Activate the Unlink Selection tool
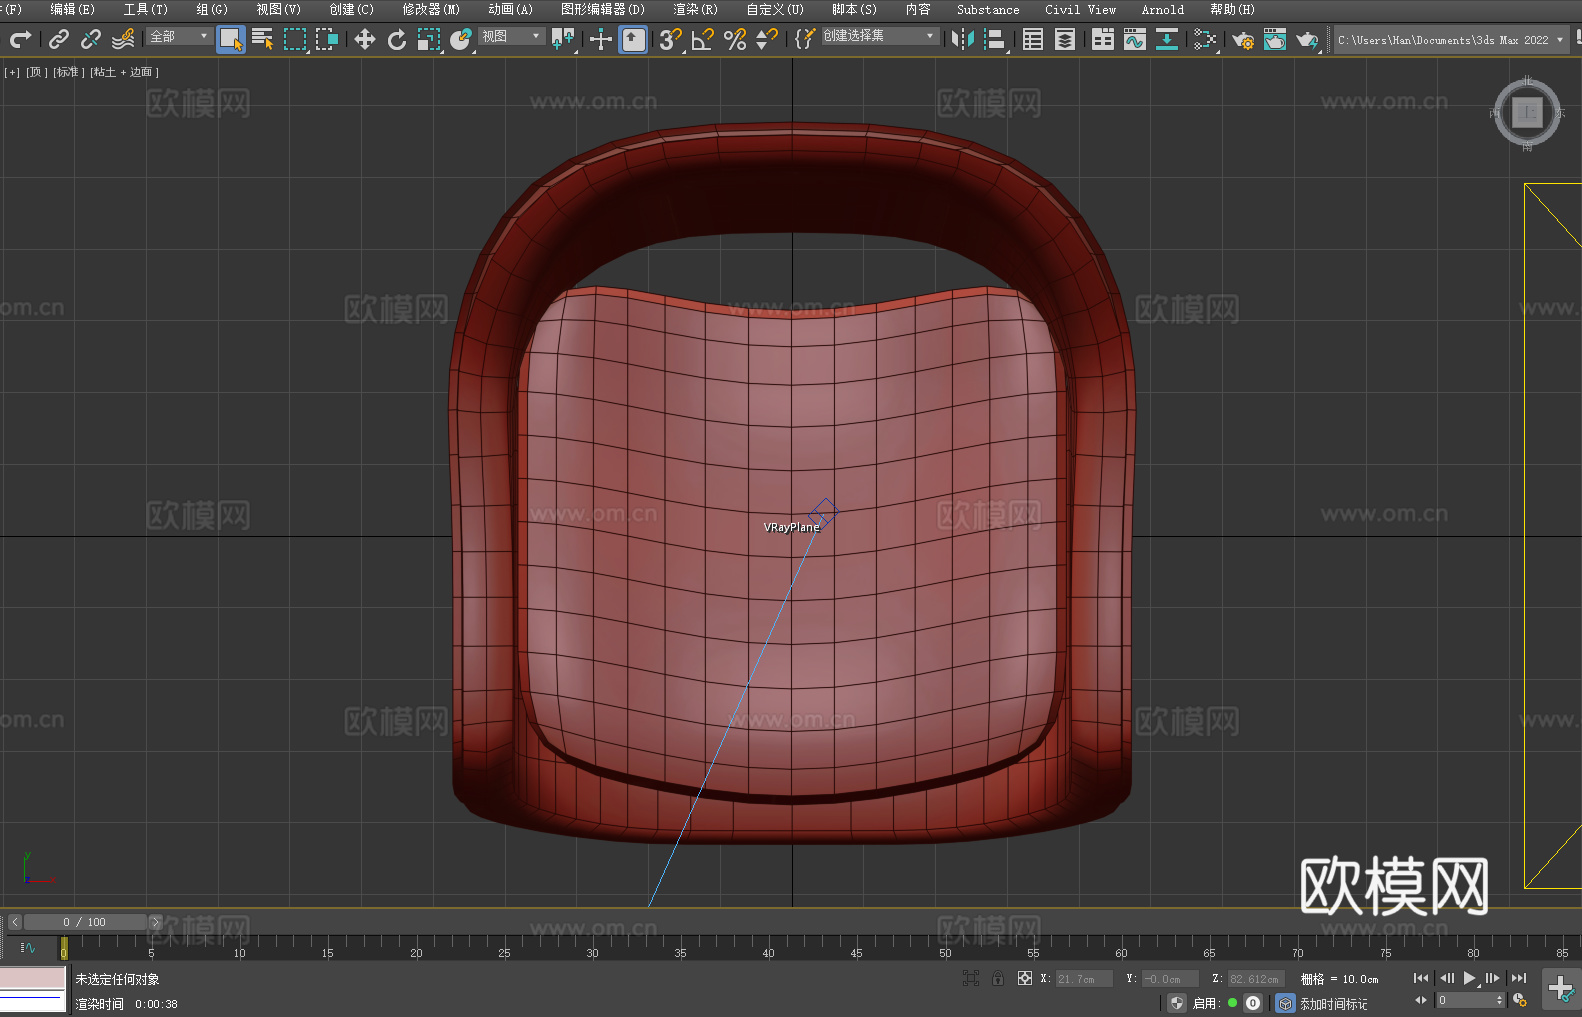1582x1017 pixels. tap(91, 39)
